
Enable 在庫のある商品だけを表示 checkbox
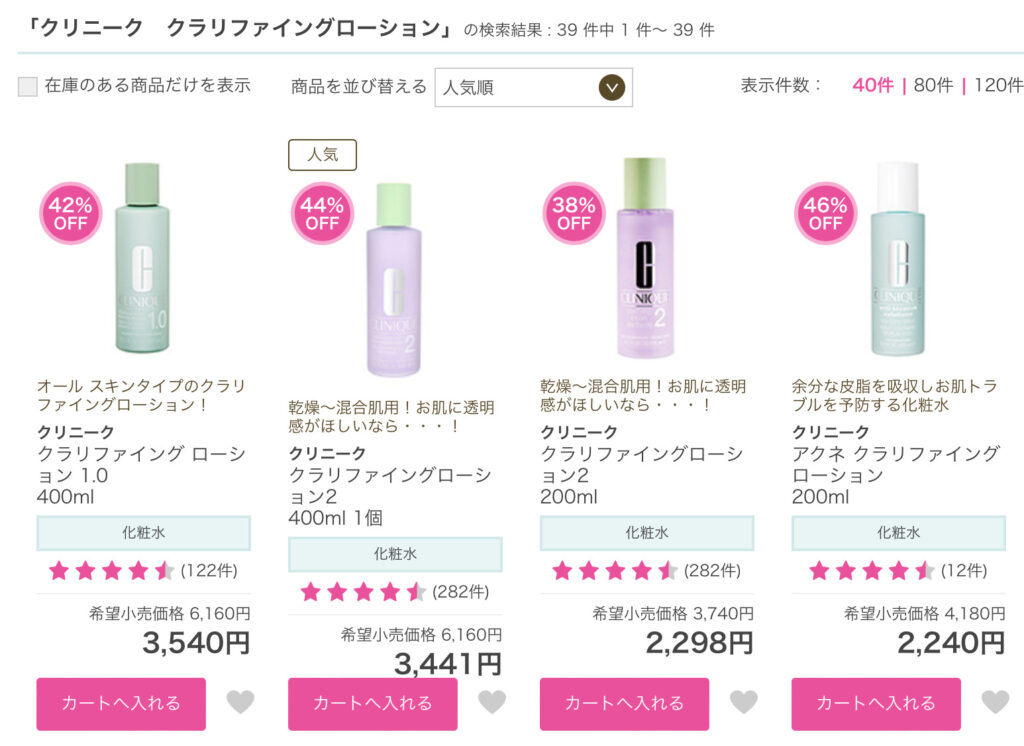click(27, 86)
